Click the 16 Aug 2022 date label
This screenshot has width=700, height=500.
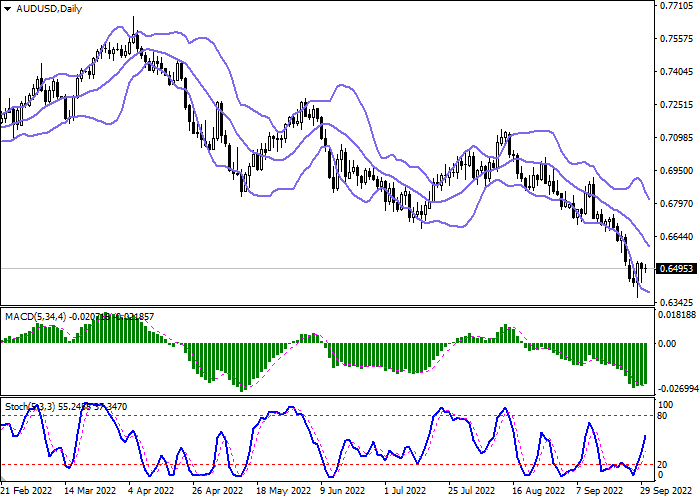coord(537,492)
